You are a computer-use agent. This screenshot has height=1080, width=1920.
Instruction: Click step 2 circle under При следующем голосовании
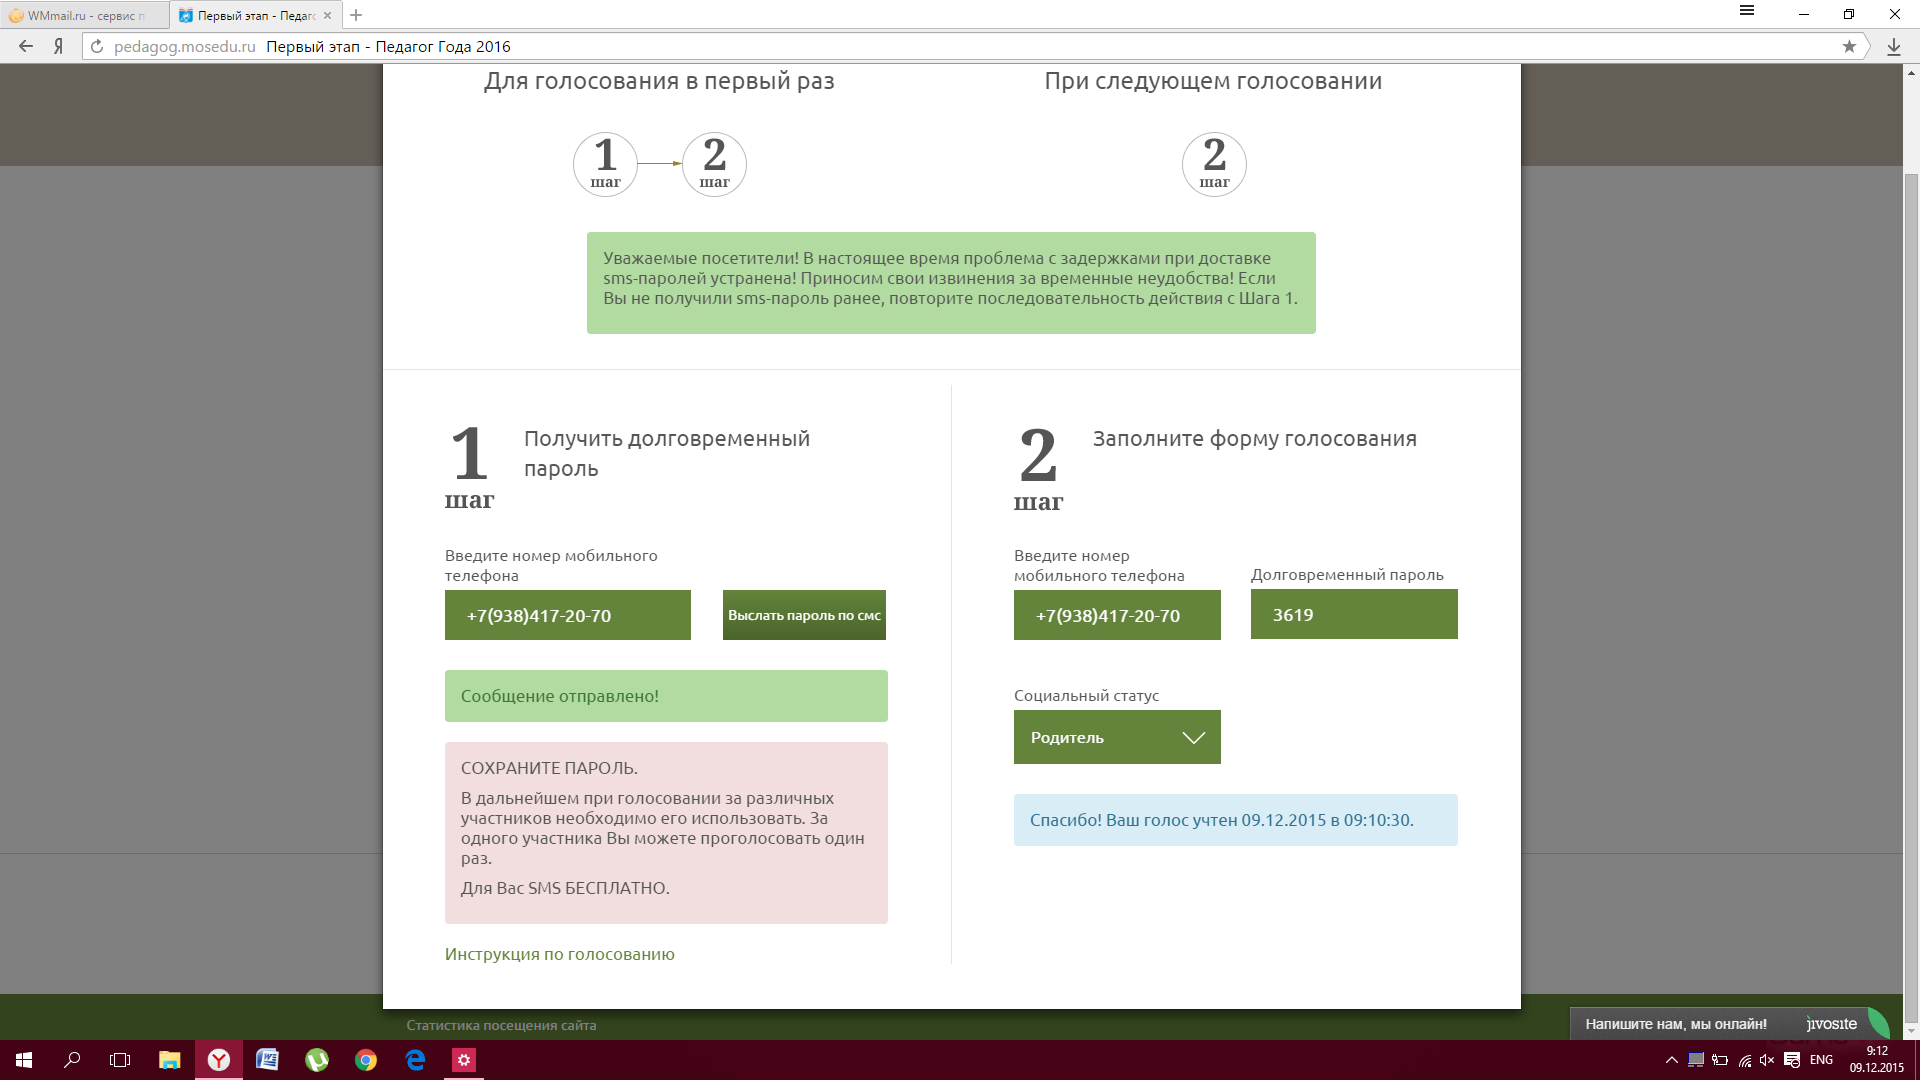coord(1214,164)
